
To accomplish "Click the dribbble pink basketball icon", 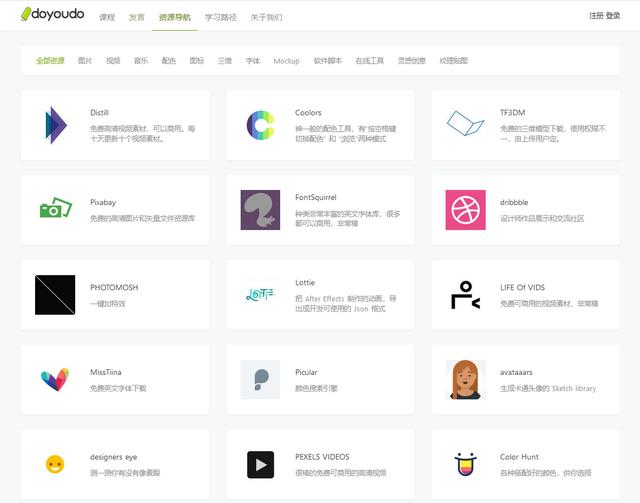I will tap(465, 210).
